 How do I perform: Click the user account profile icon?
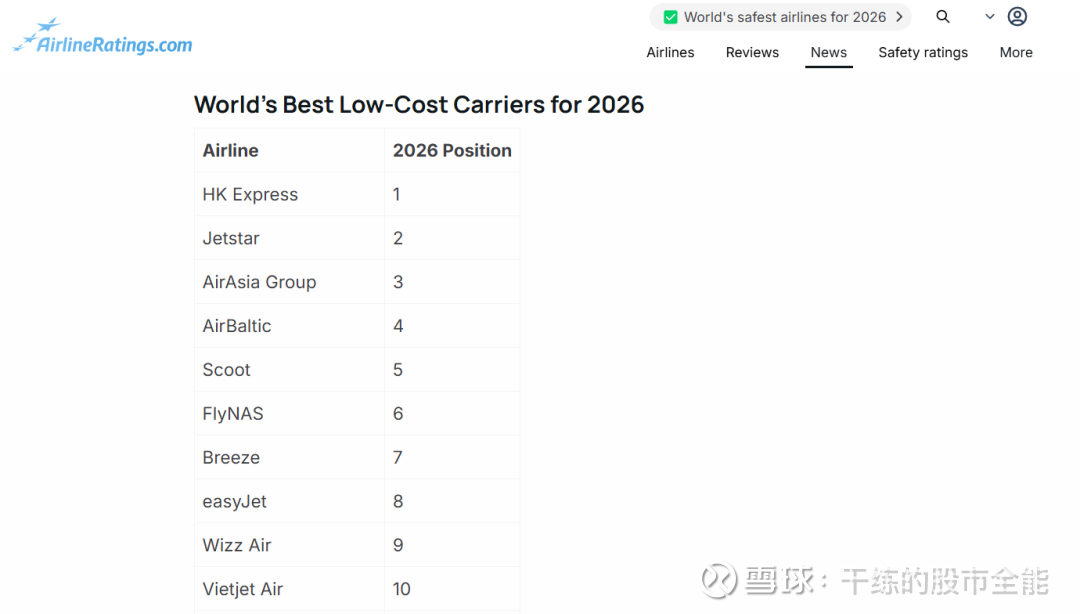pyautogui.click(x=1017, y=17)
